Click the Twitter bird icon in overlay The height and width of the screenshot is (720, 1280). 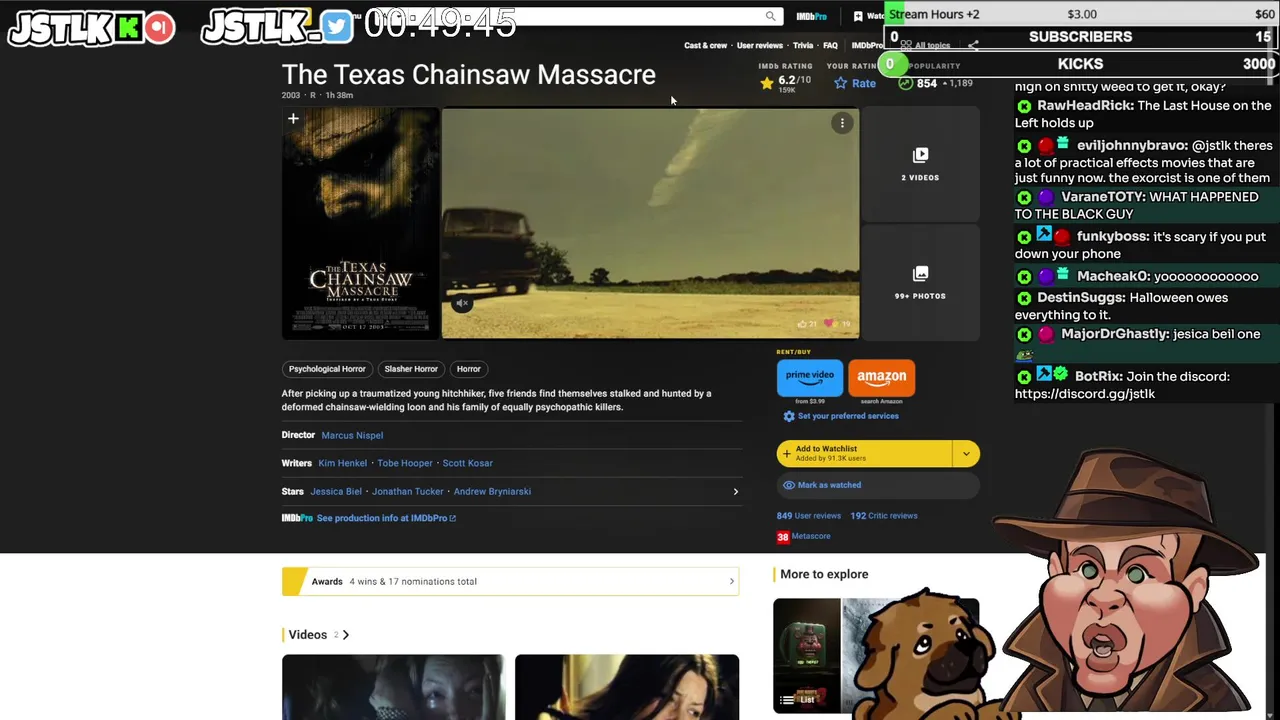click(338, 28)
